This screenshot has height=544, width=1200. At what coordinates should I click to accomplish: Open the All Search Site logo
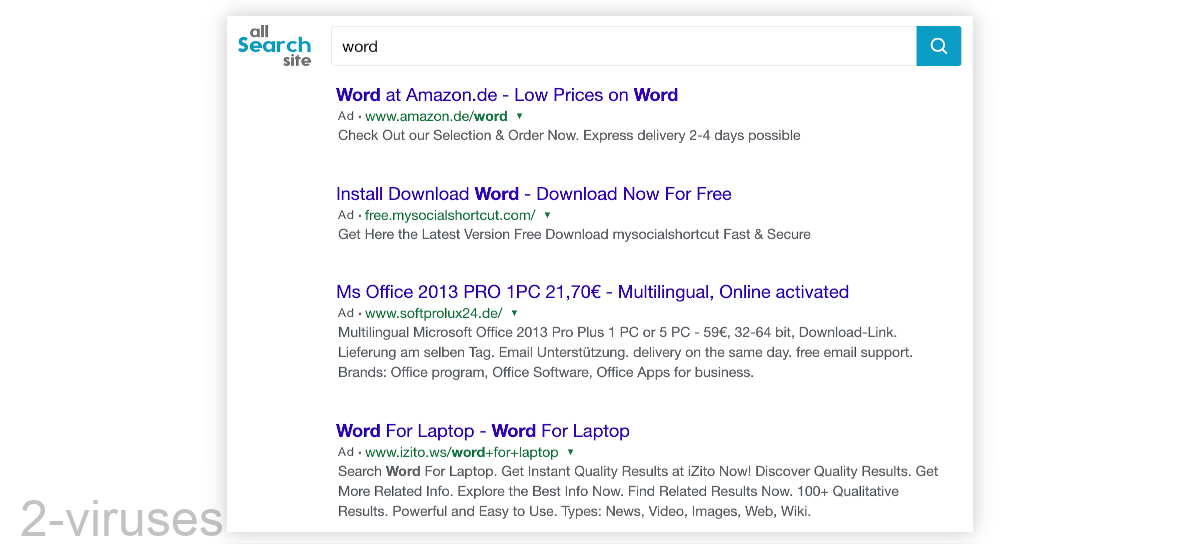coord(275,46)
